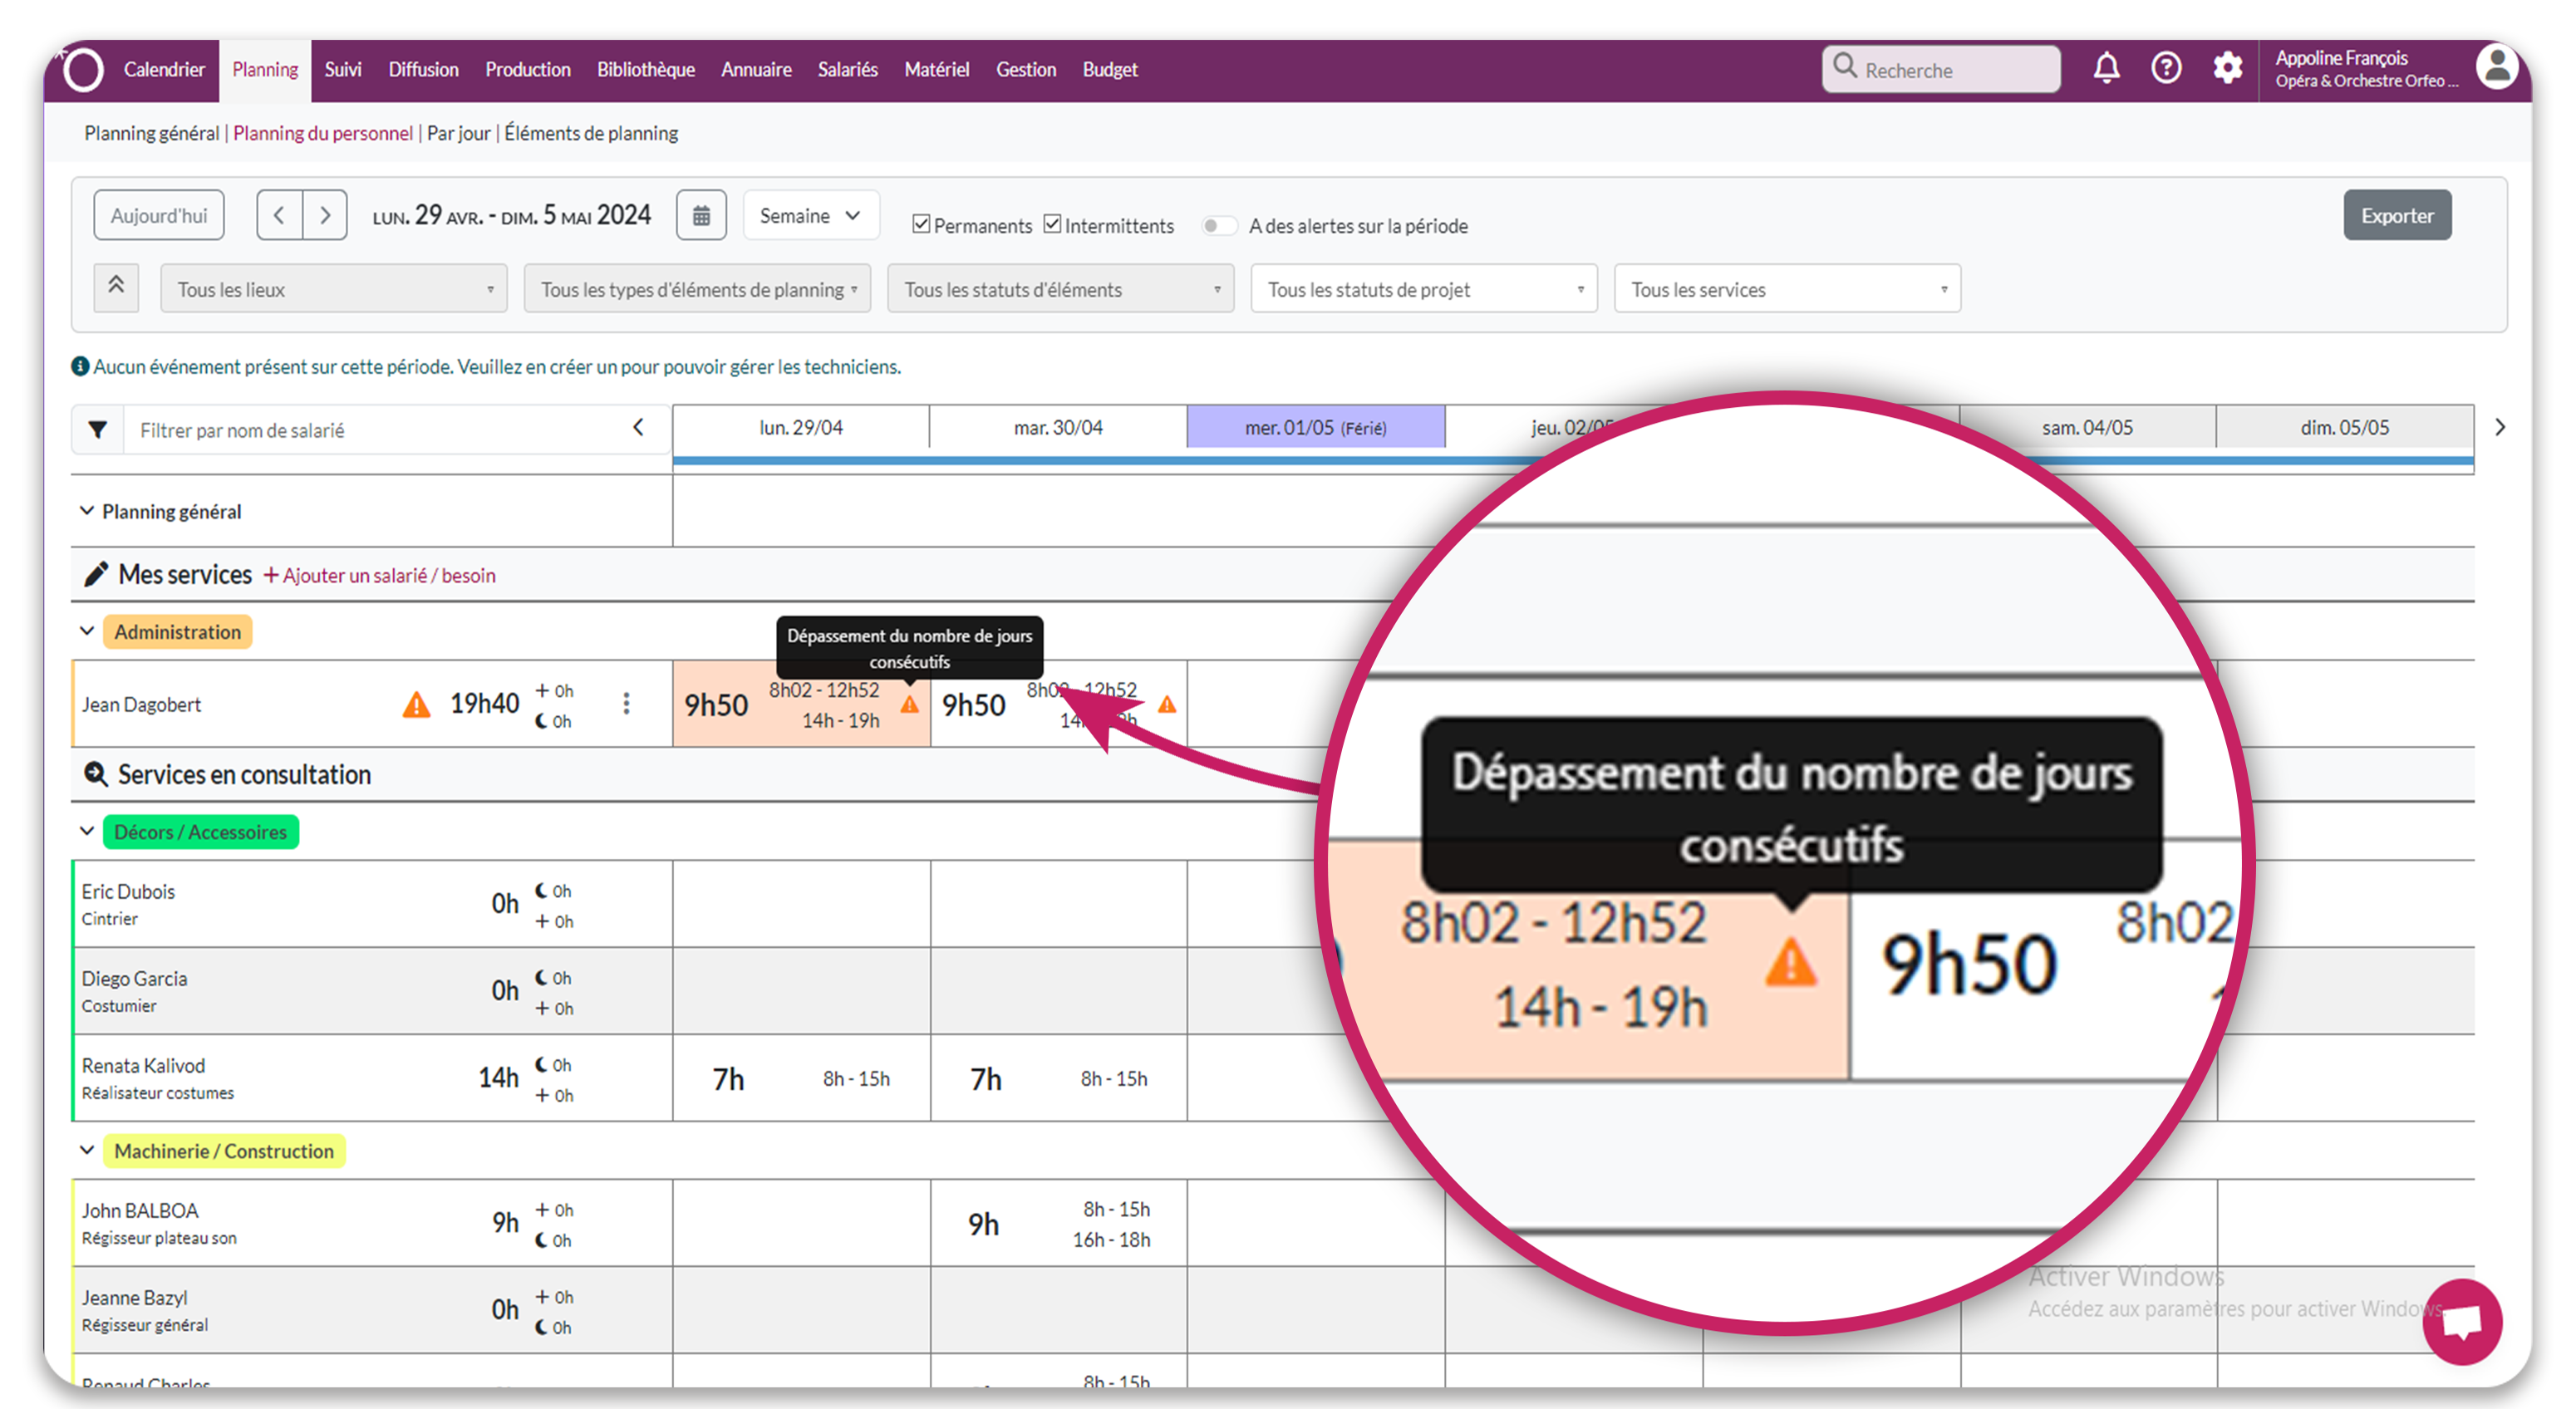Collapse the Machinerie / Construction group
Image resolution: width=2576 pixels, height=1409 pixels.
pyautogui.click(x=87, y=1150)
